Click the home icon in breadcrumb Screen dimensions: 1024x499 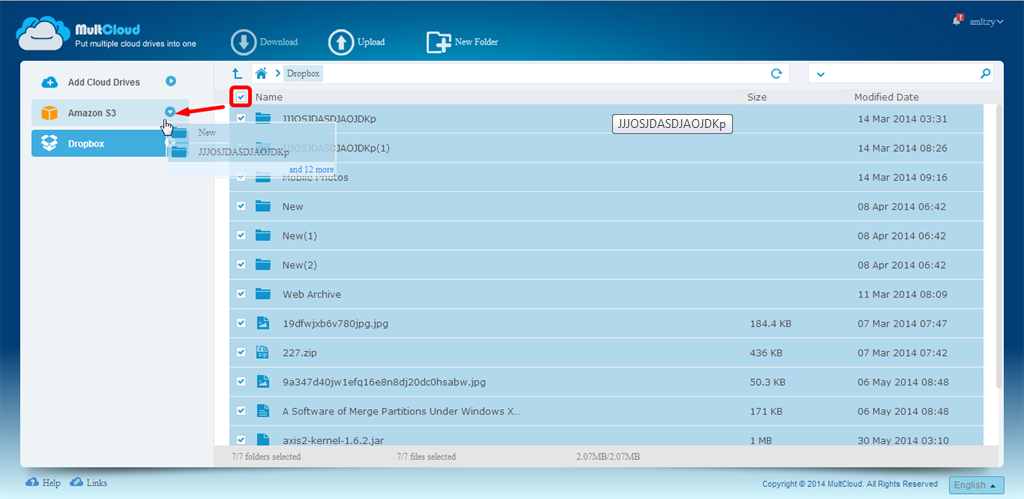click(261, 73)
